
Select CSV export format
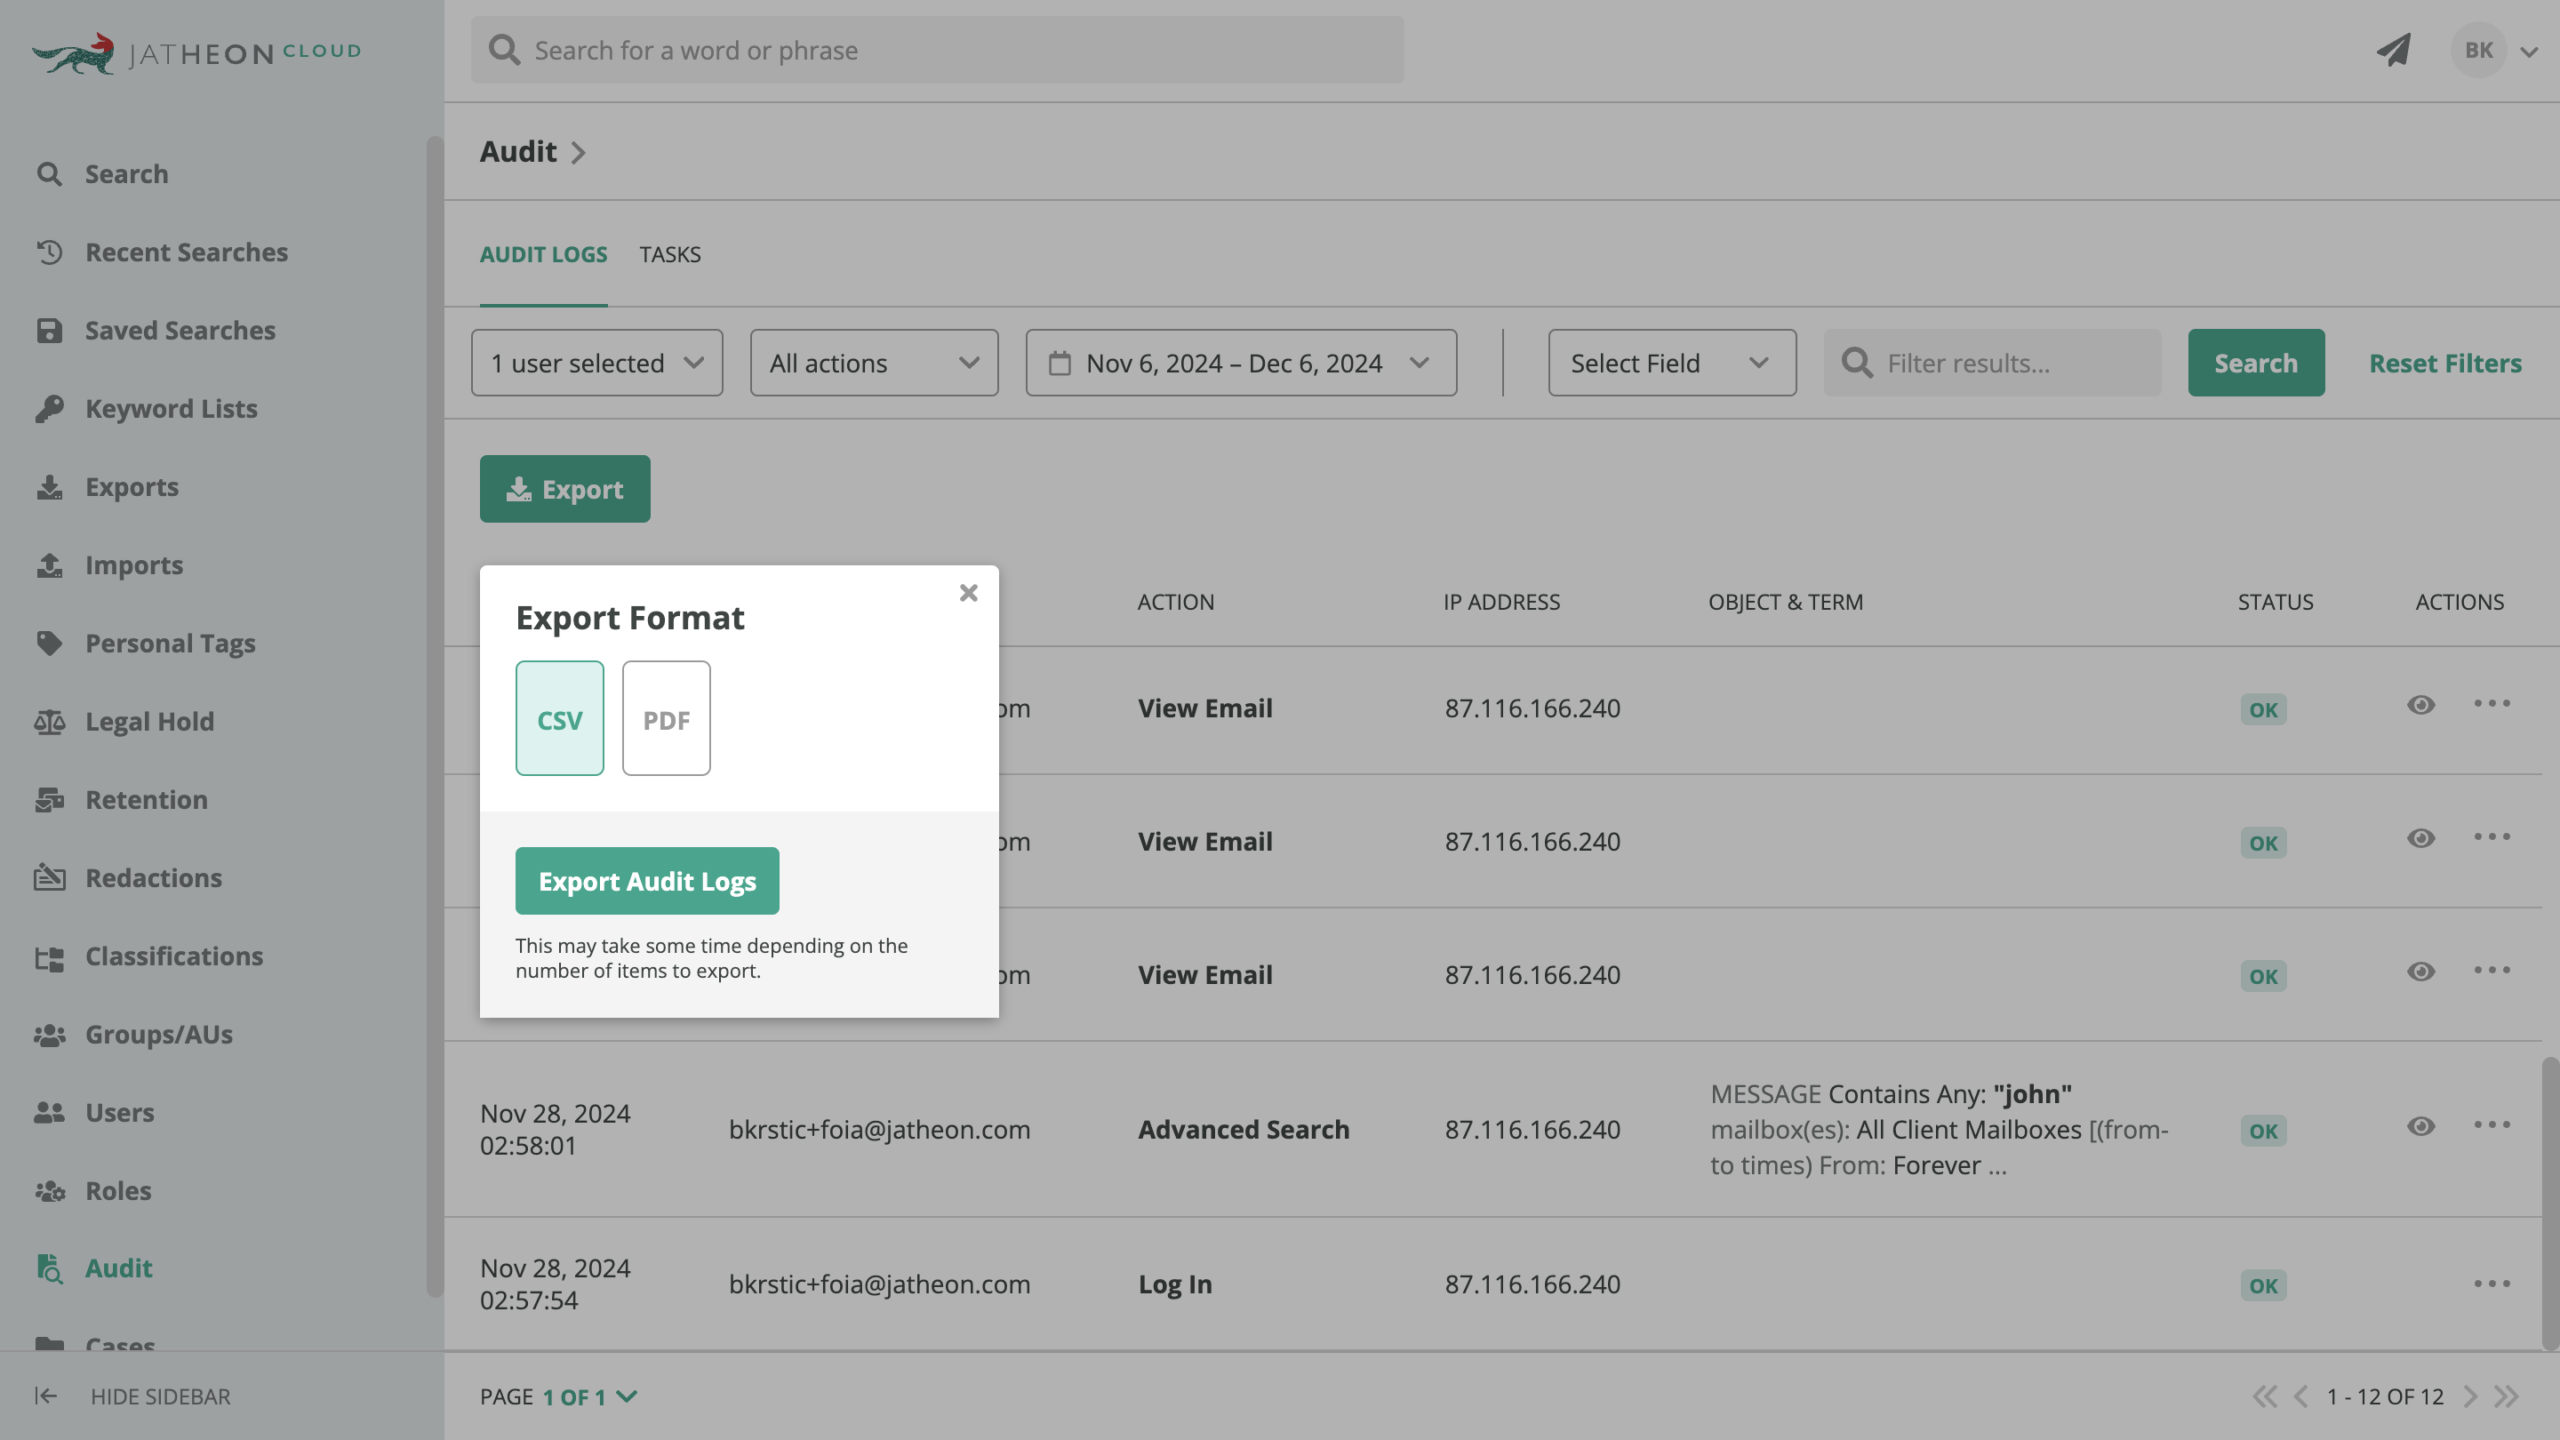point(560,718)
